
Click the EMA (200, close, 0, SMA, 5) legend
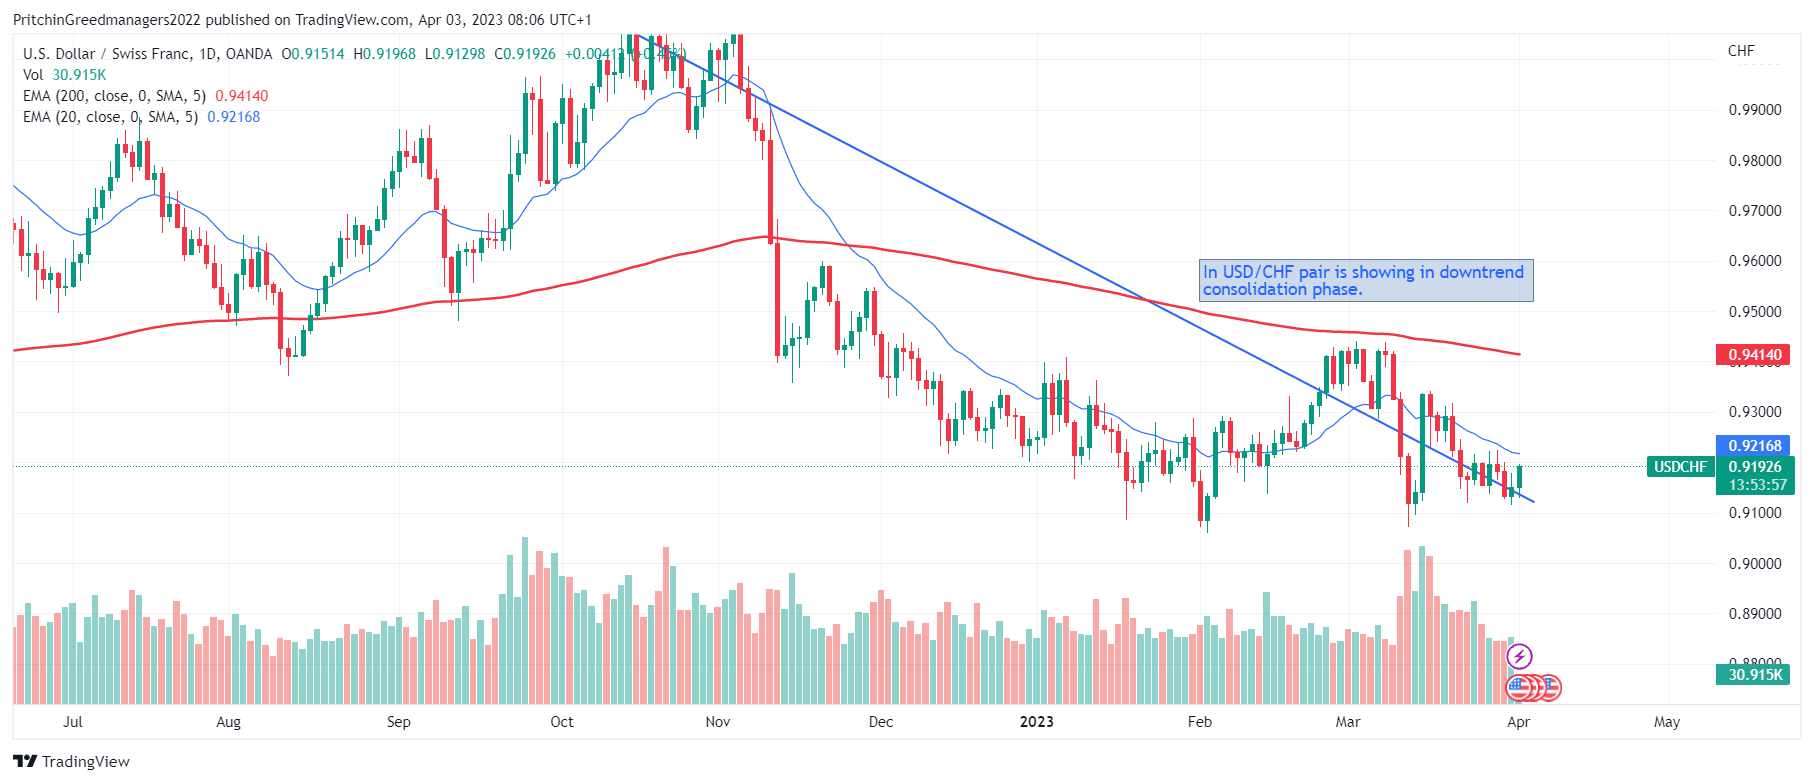(x=114, y=96)
